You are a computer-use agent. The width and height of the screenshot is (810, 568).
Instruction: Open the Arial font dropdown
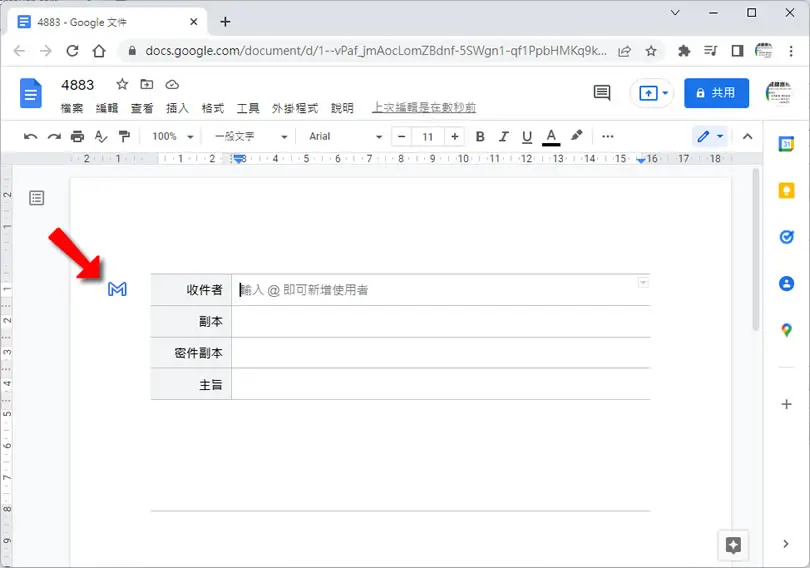345,136
